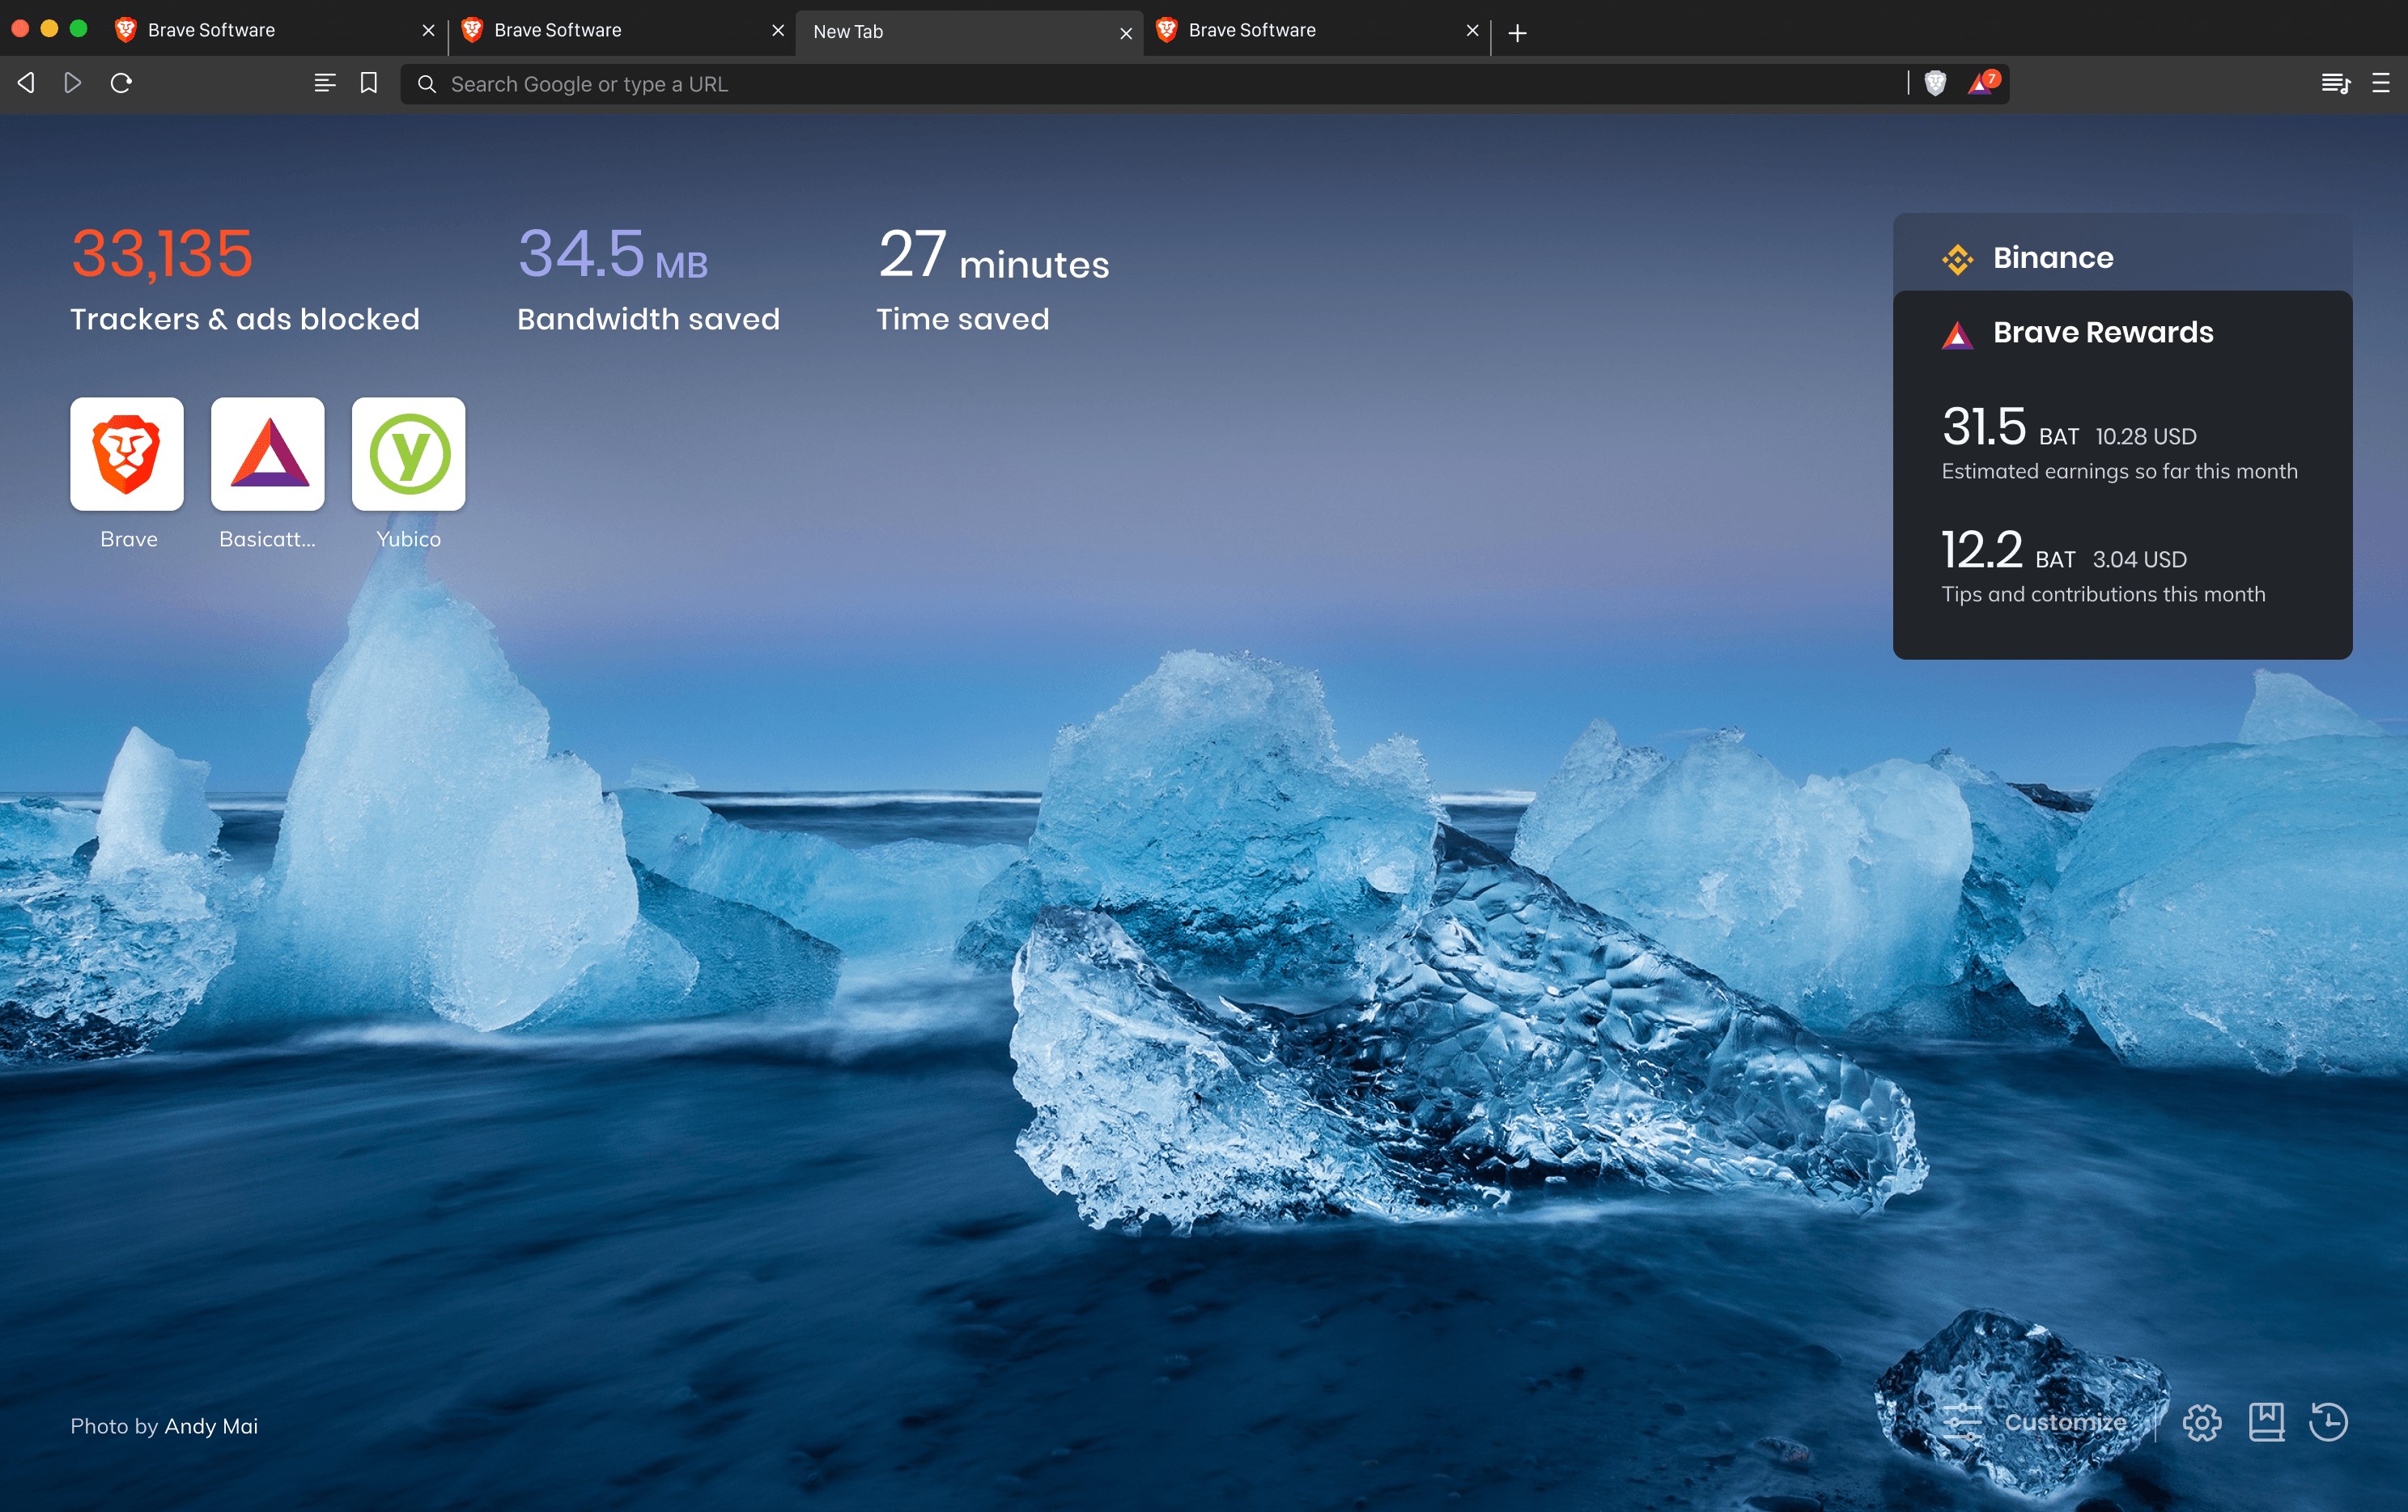Open a new tab with plus button
2408x1512 pixels.
[x=1517, y=33]
